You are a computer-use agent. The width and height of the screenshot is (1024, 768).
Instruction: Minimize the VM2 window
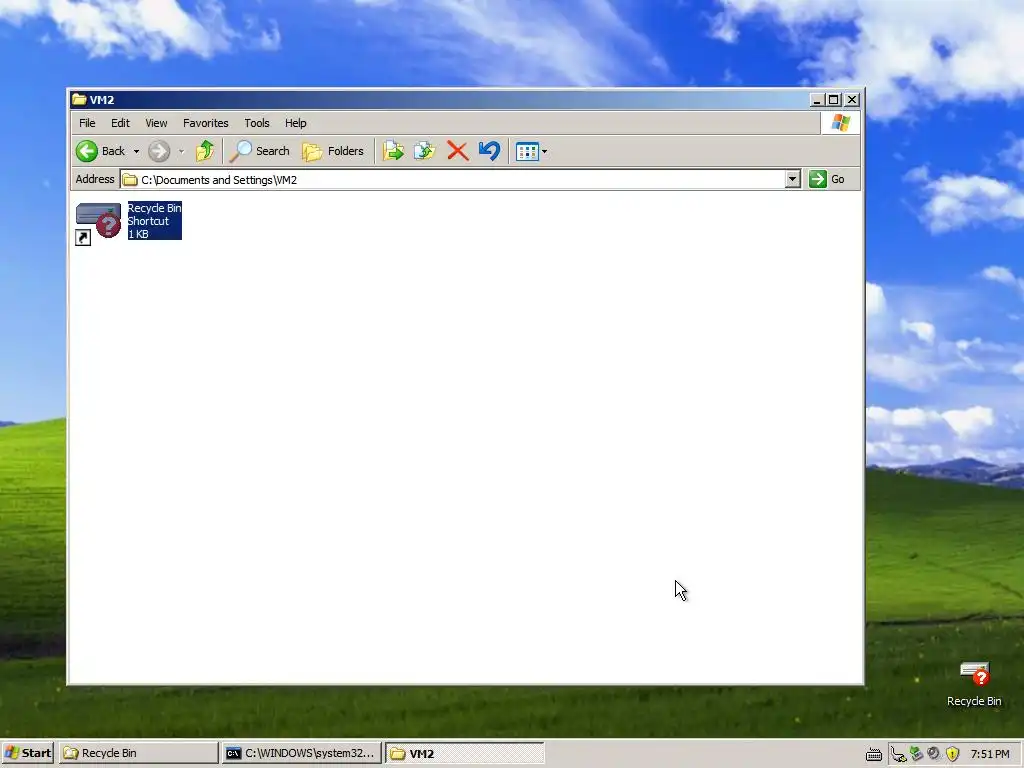pyautogui.click(x=817, y=100)
